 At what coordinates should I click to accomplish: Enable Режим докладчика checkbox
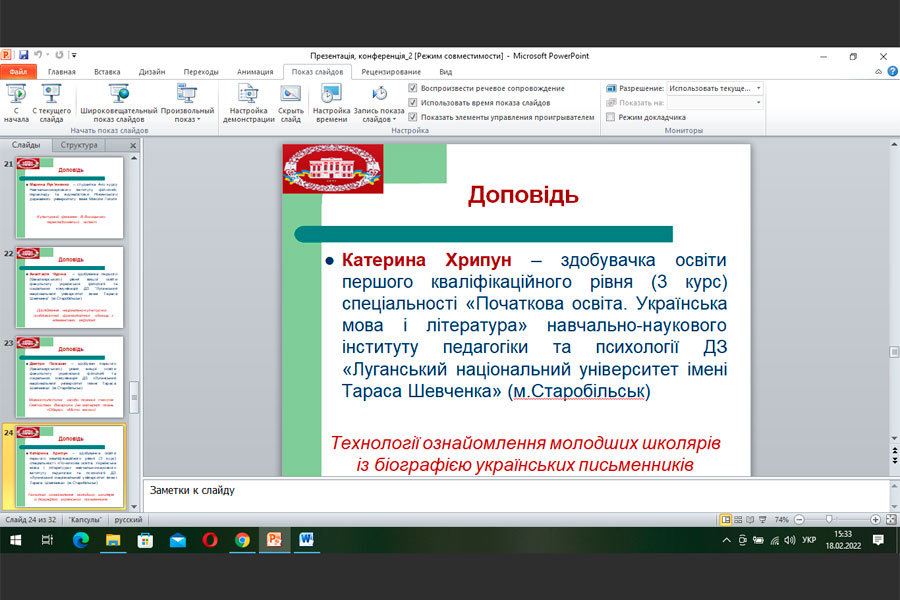611,117
